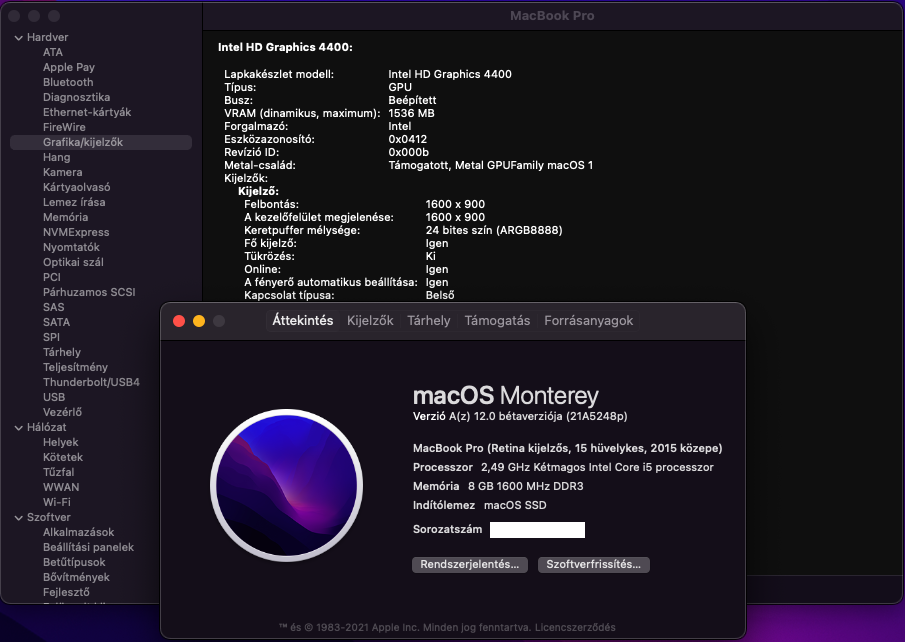Select Diagnosztika in the sidebar
The width and height of the screenshot is (905, 642).
coord(76,97)
